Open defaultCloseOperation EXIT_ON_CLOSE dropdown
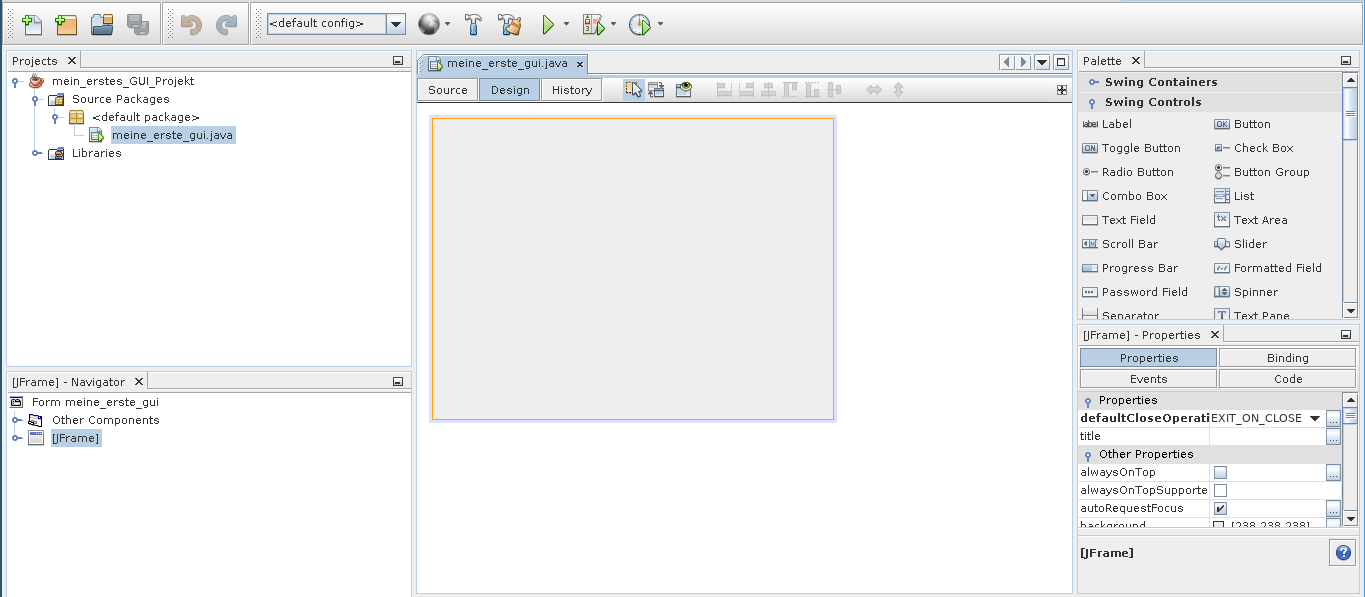The image size is (1365, 597). [1315, 418]
